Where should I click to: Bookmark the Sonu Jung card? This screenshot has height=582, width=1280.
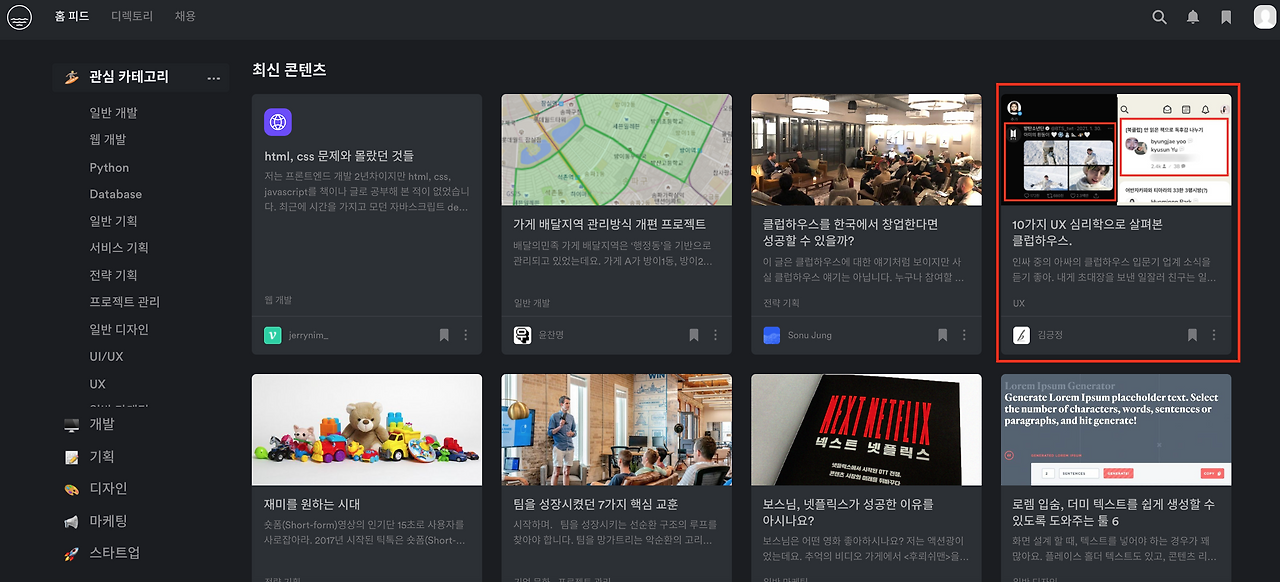click(943, 335)
